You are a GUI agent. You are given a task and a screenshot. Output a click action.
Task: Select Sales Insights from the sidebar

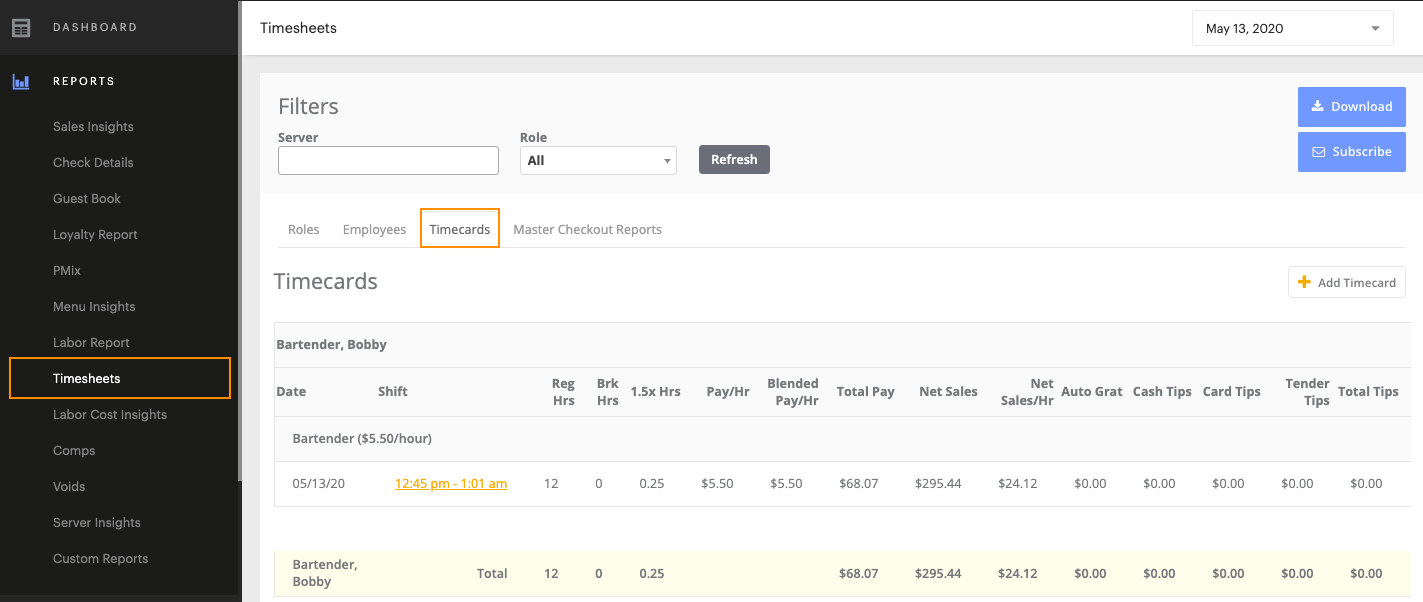tap(93, 126)
